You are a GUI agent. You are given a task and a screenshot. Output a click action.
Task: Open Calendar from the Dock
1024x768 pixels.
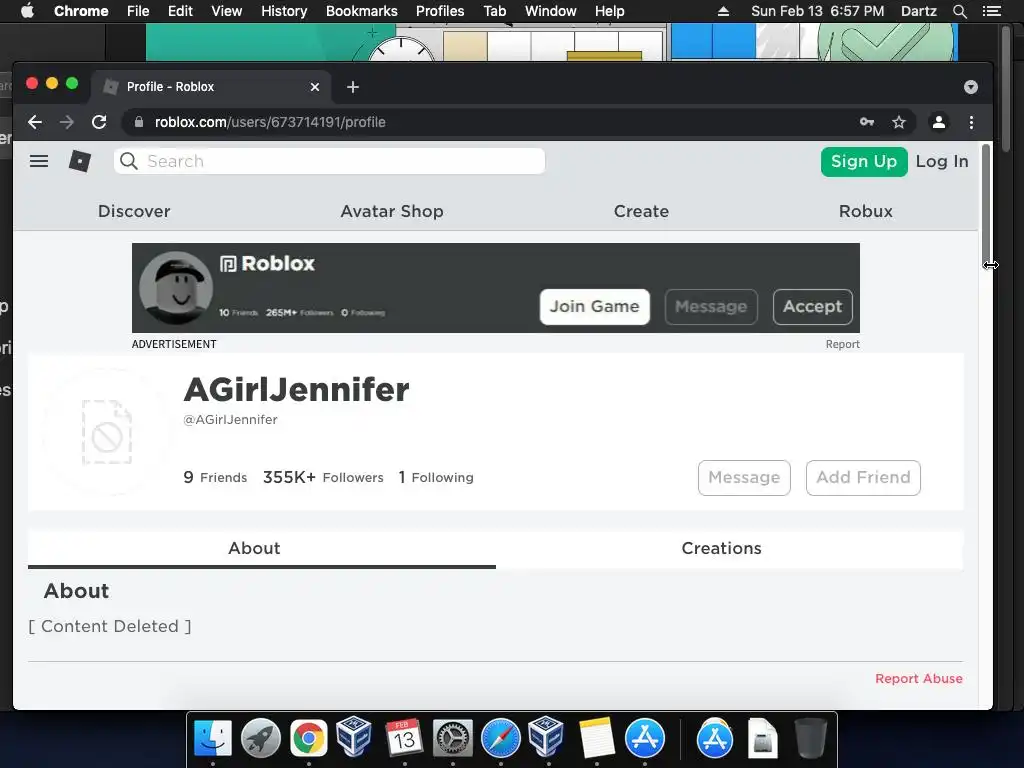coord(404,738)
